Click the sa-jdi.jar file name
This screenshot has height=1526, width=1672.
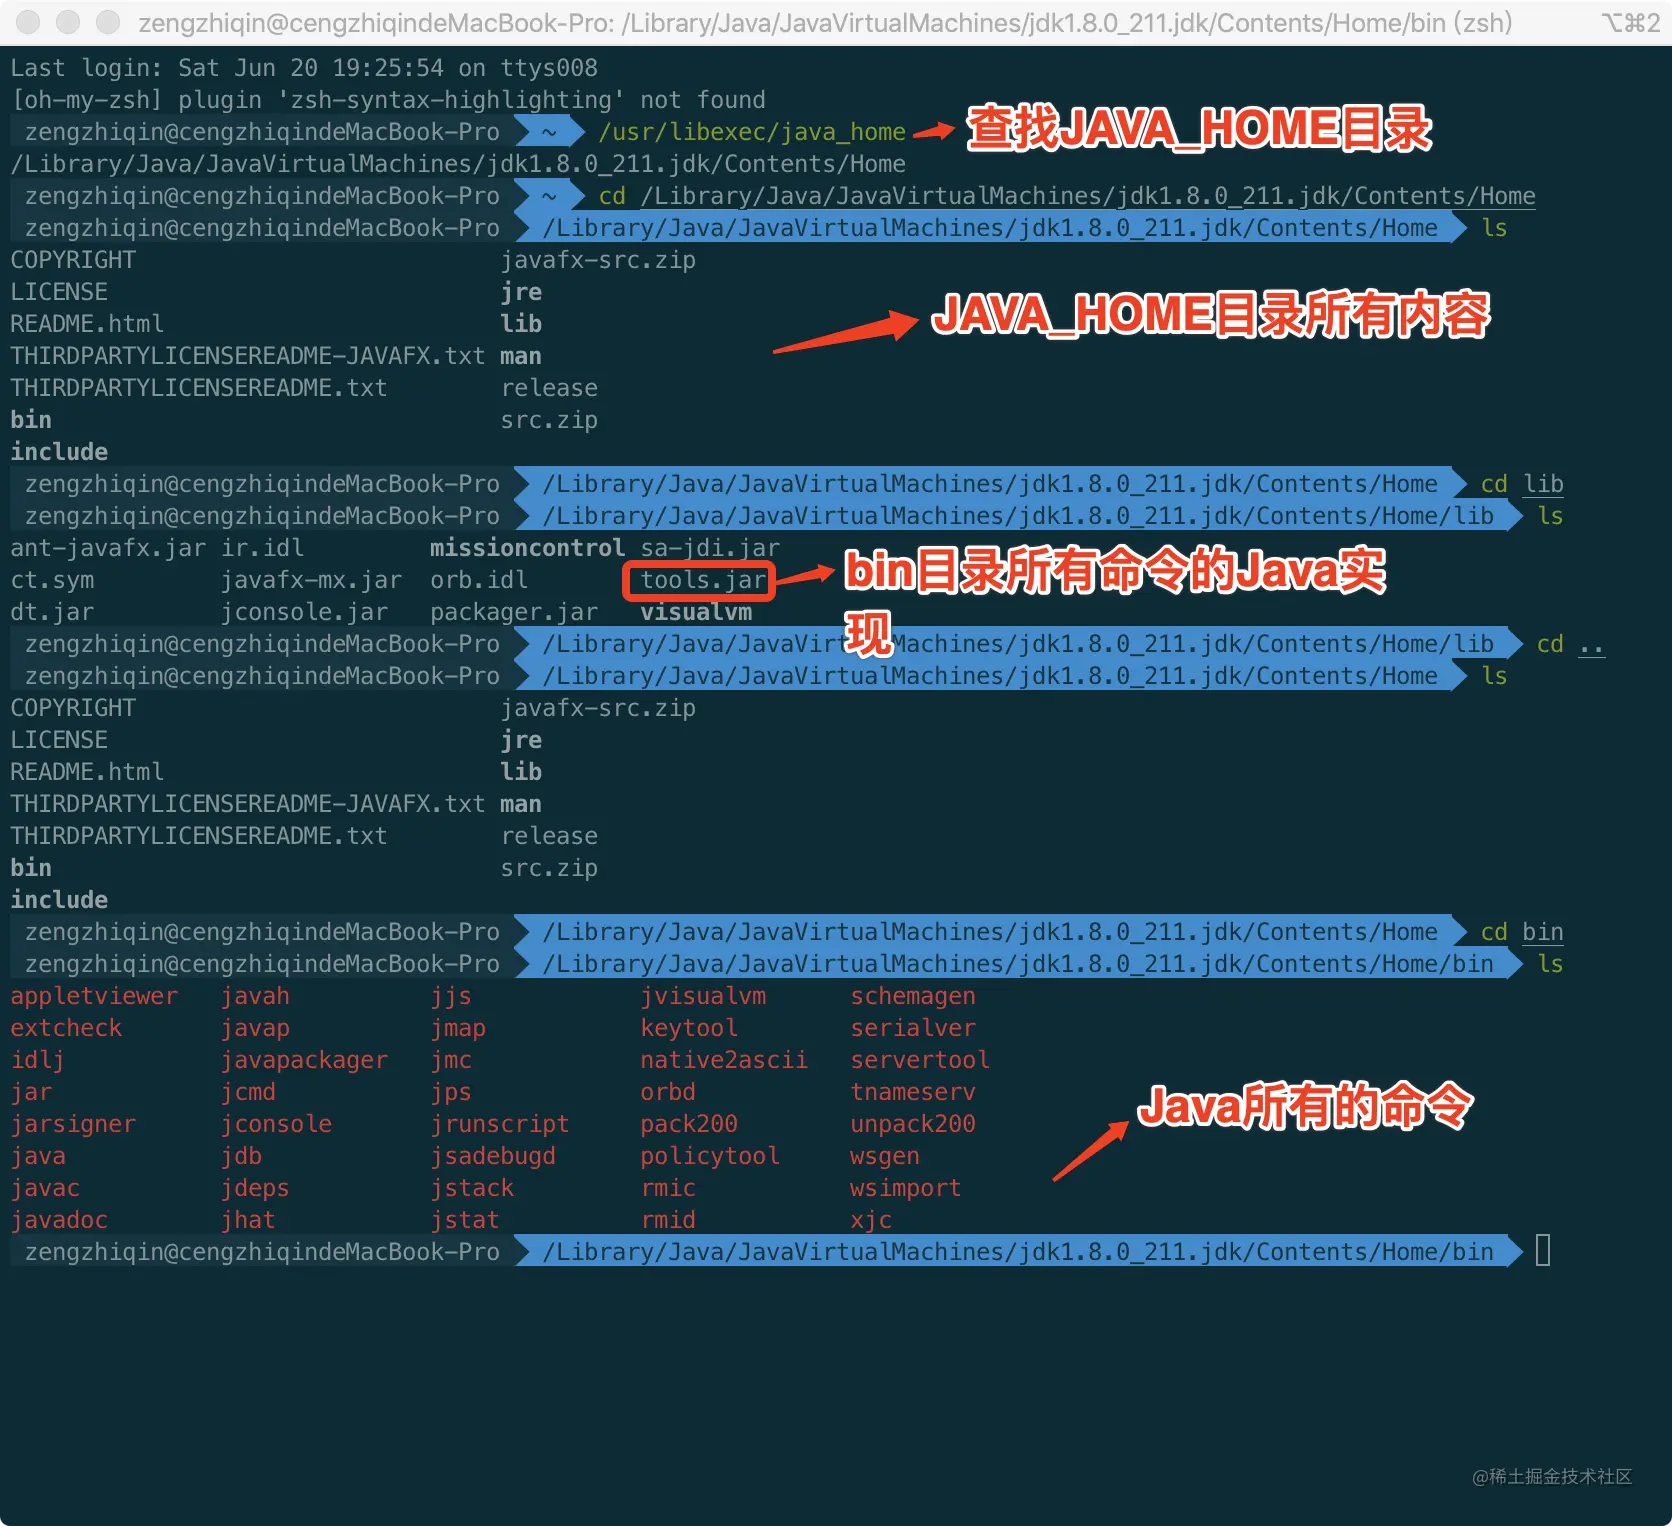(710, 548)
